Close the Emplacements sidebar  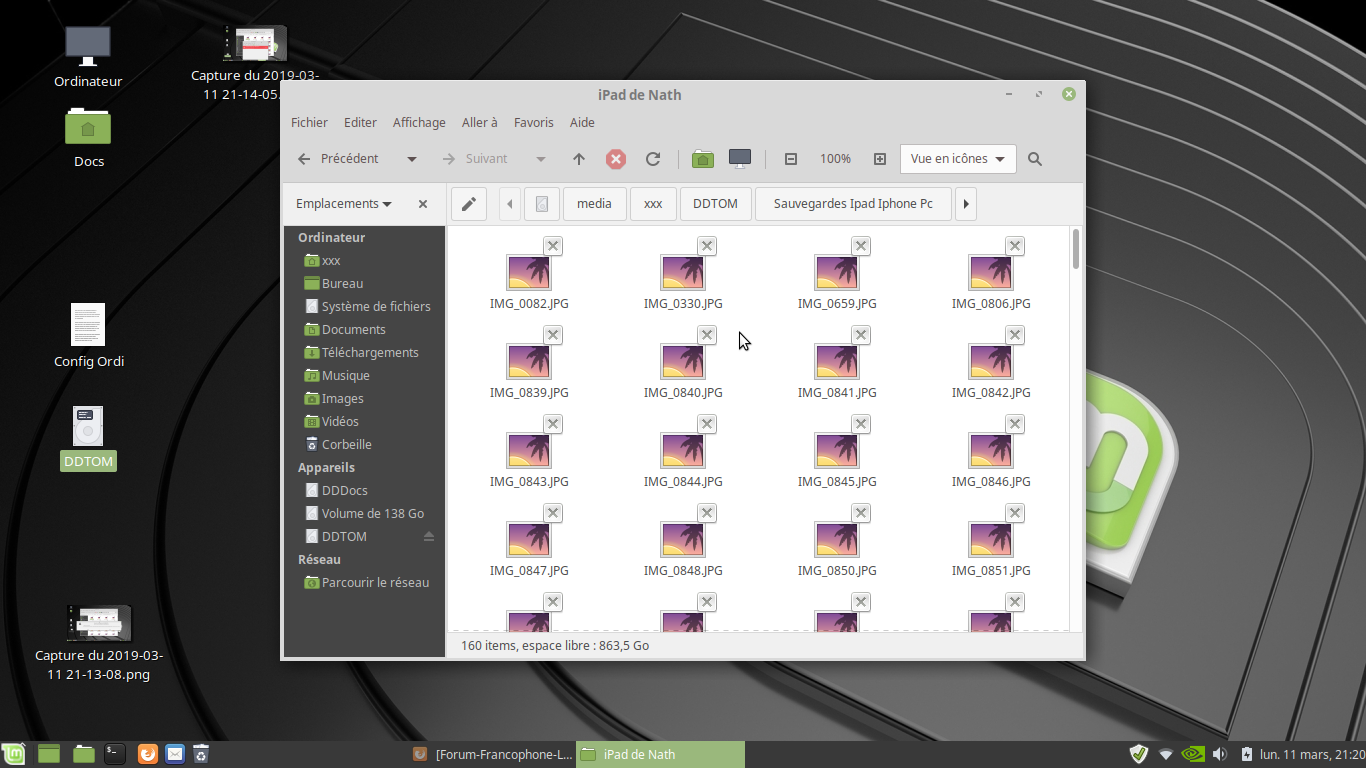(x=423, y=204)
